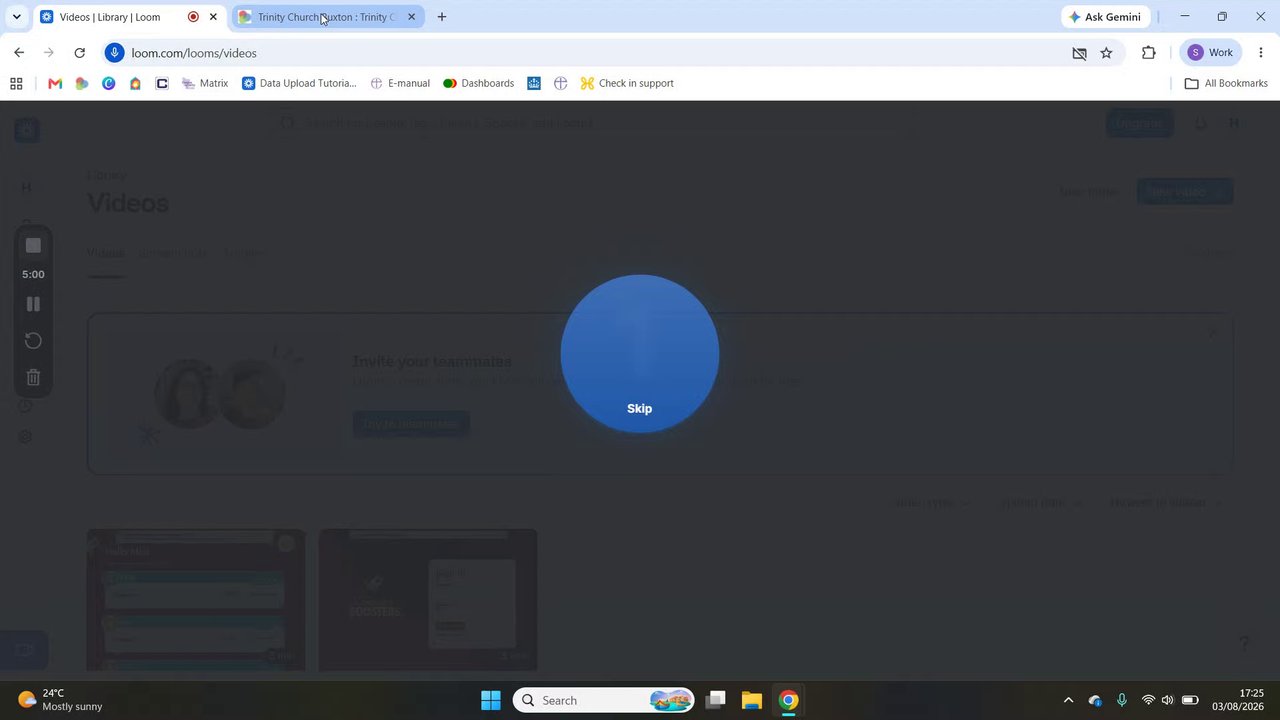Open the All Bookmarks folder
This screenshot has height=720, width=1280.
tap(1226, 83)
